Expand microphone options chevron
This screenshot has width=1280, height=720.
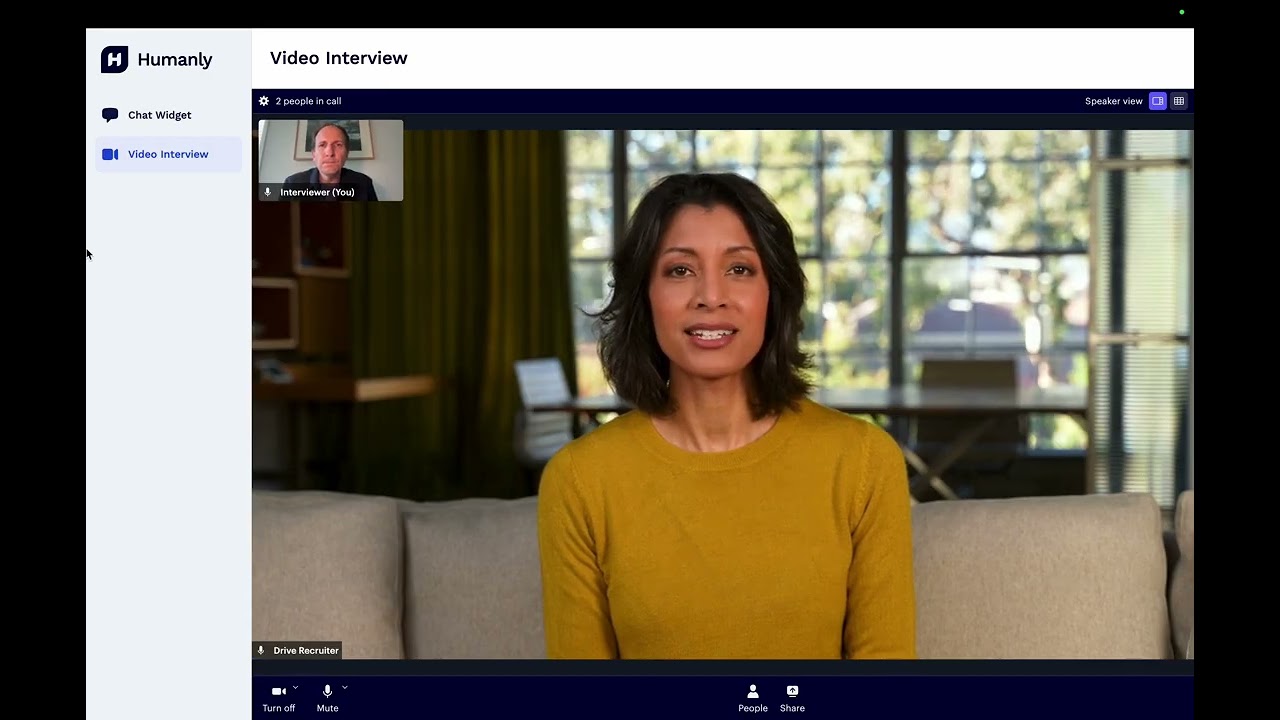[345, 687]
